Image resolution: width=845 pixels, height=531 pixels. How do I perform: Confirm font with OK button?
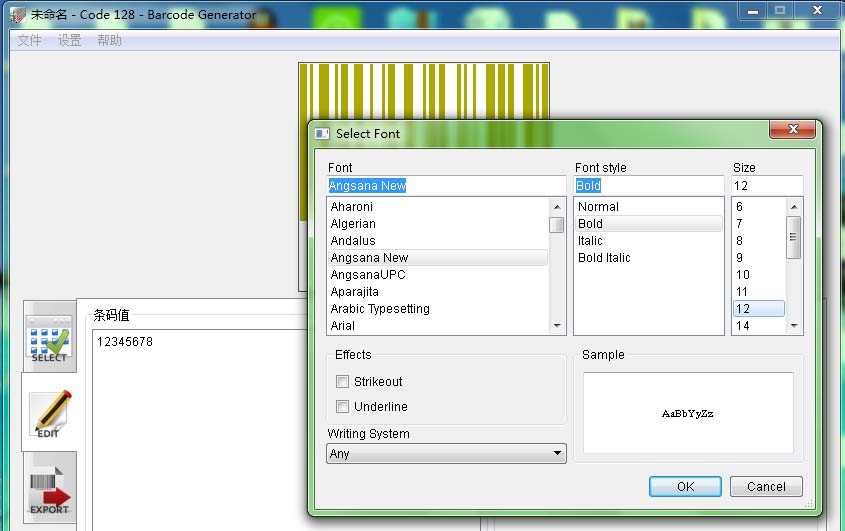(x=685, y=486)
